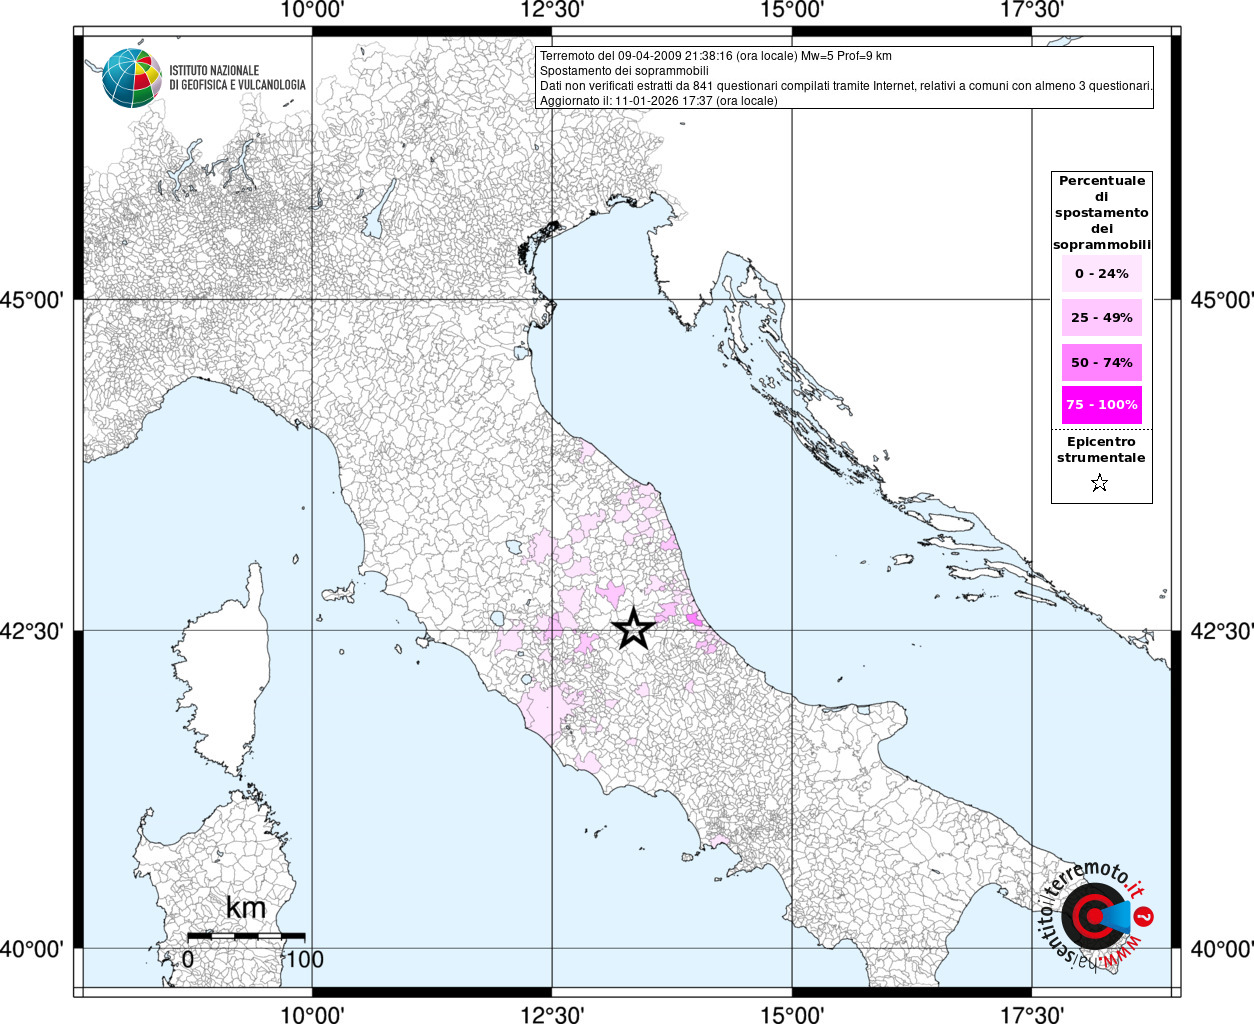
Task: Click the right '40°00'' latitude label
Action: click(x=1222, y=948)
